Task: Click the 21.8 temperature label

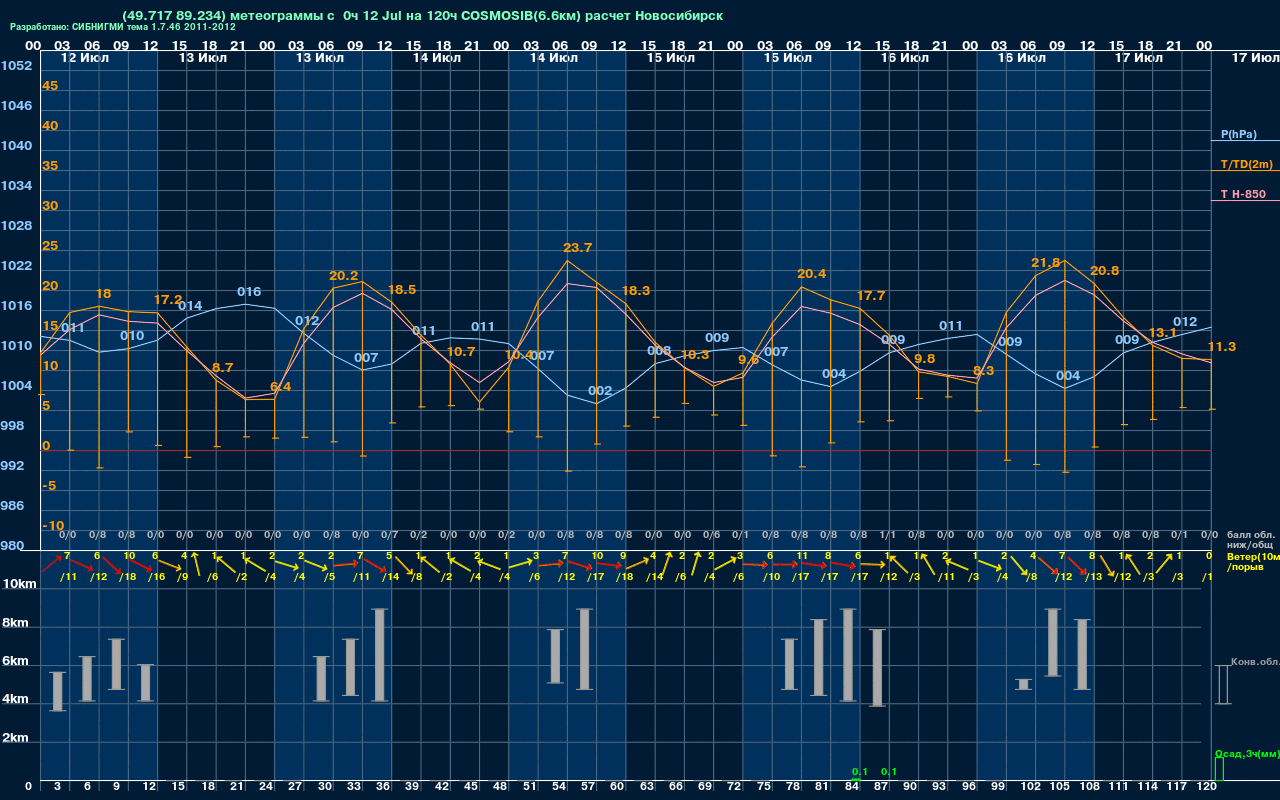Action: point(1046,262)
